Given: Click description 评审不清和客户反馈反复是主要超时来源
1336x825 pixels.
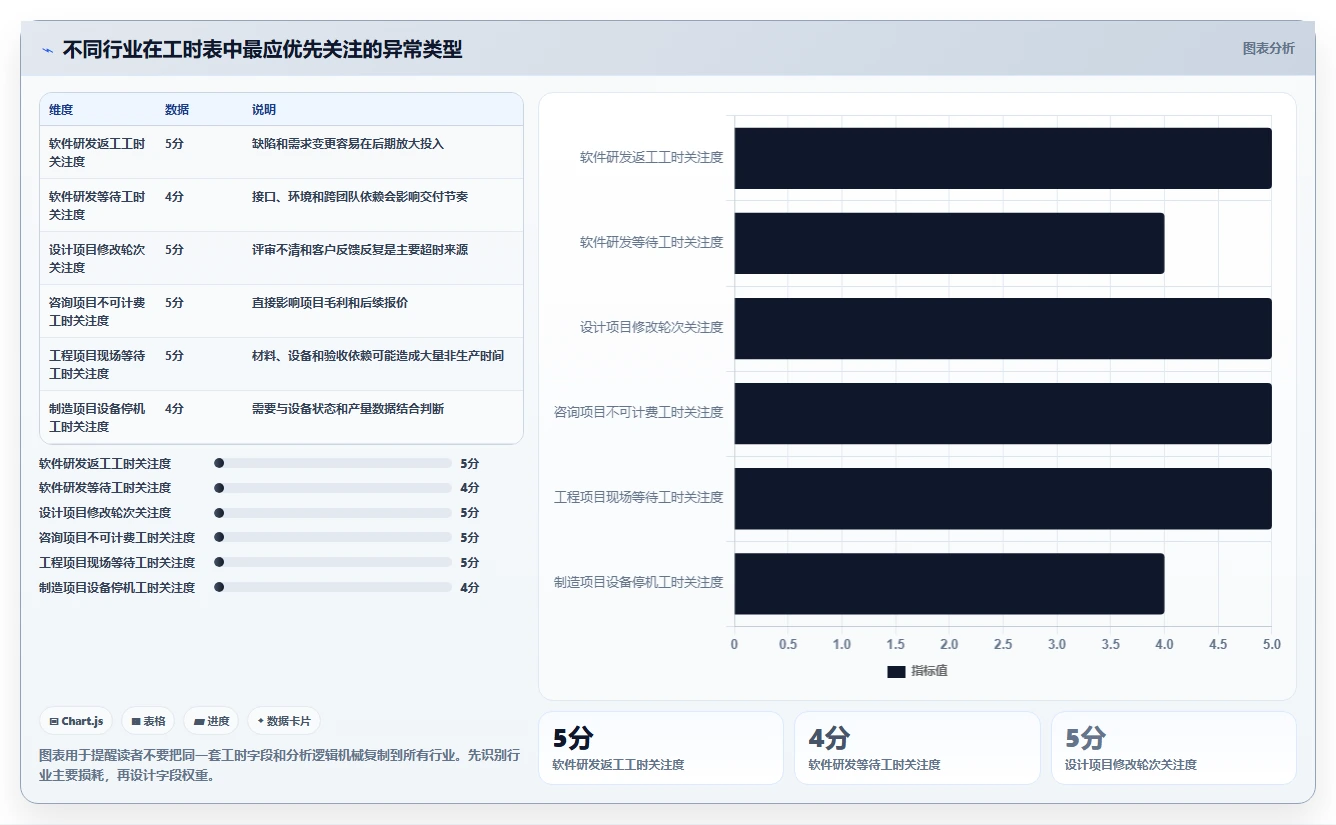Looking at the screenshot, I should [x=360, y=249].
